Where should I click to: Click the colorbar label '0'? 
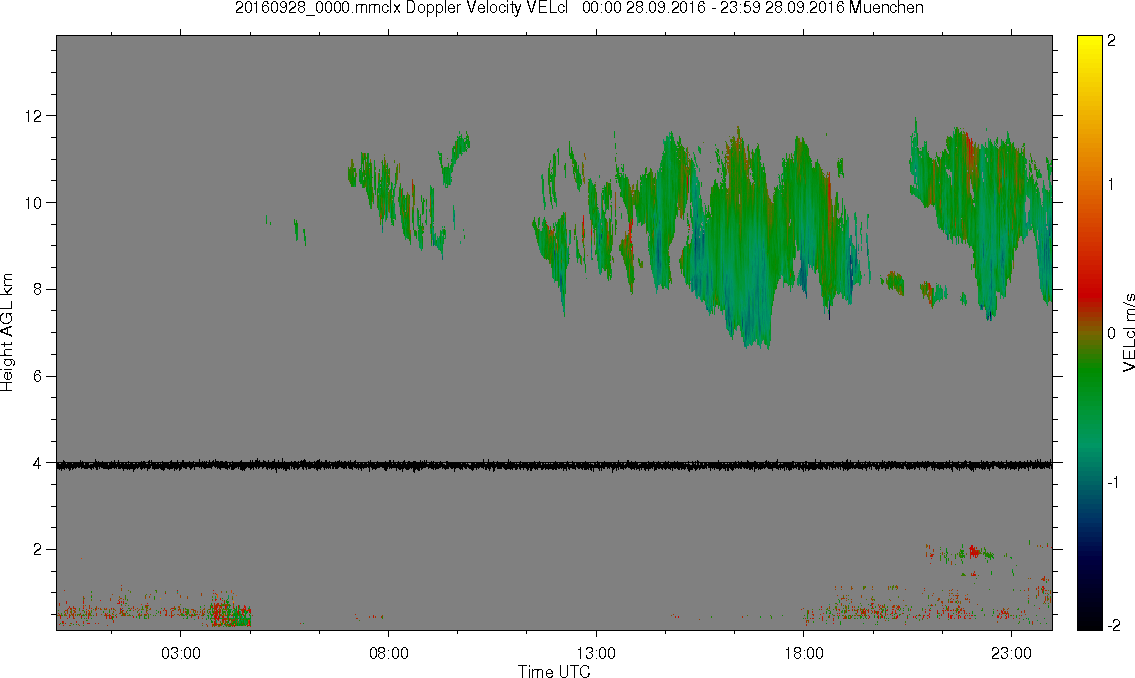click(x=1111, y=334)
